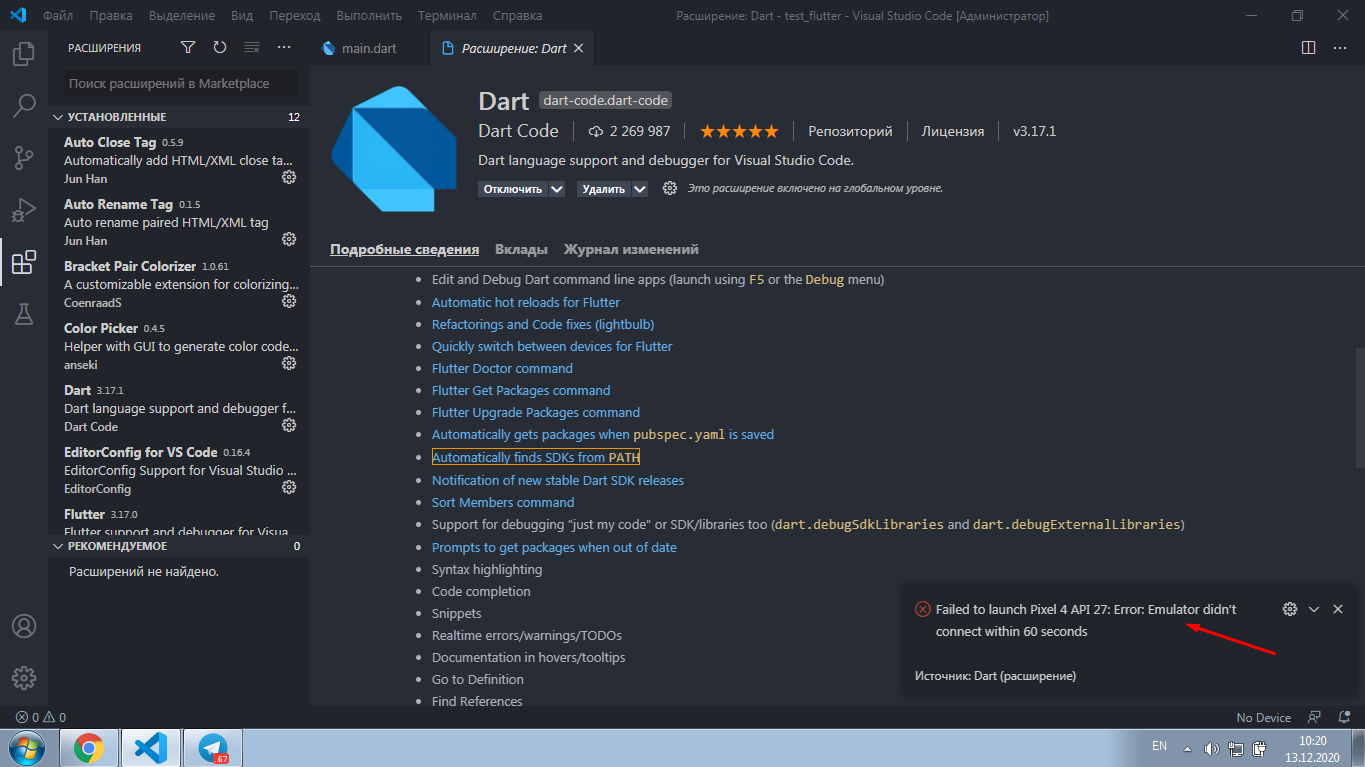Viewport: 1365px width, 767px height.
Task: Switch to Журнал изменений tab
Action: pos(631,249)
